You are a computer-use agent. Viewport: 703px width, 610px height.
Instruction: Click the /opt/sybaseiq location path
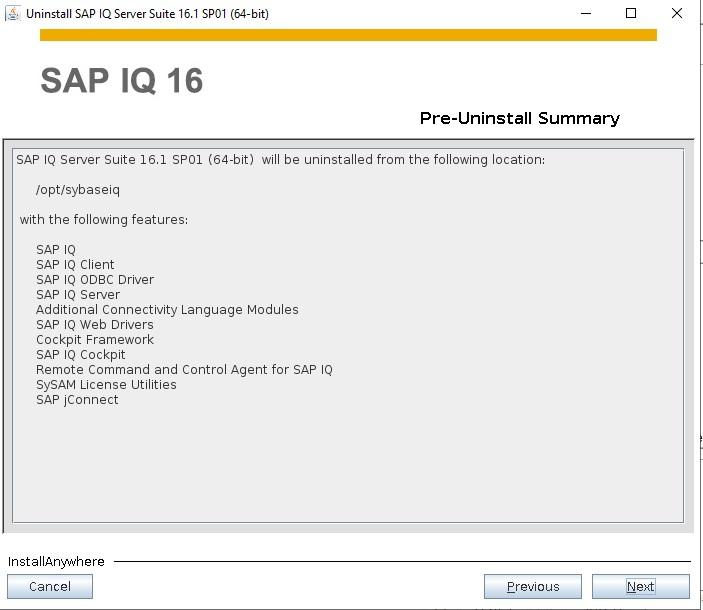pyautogui.click(x=78, y=190)
